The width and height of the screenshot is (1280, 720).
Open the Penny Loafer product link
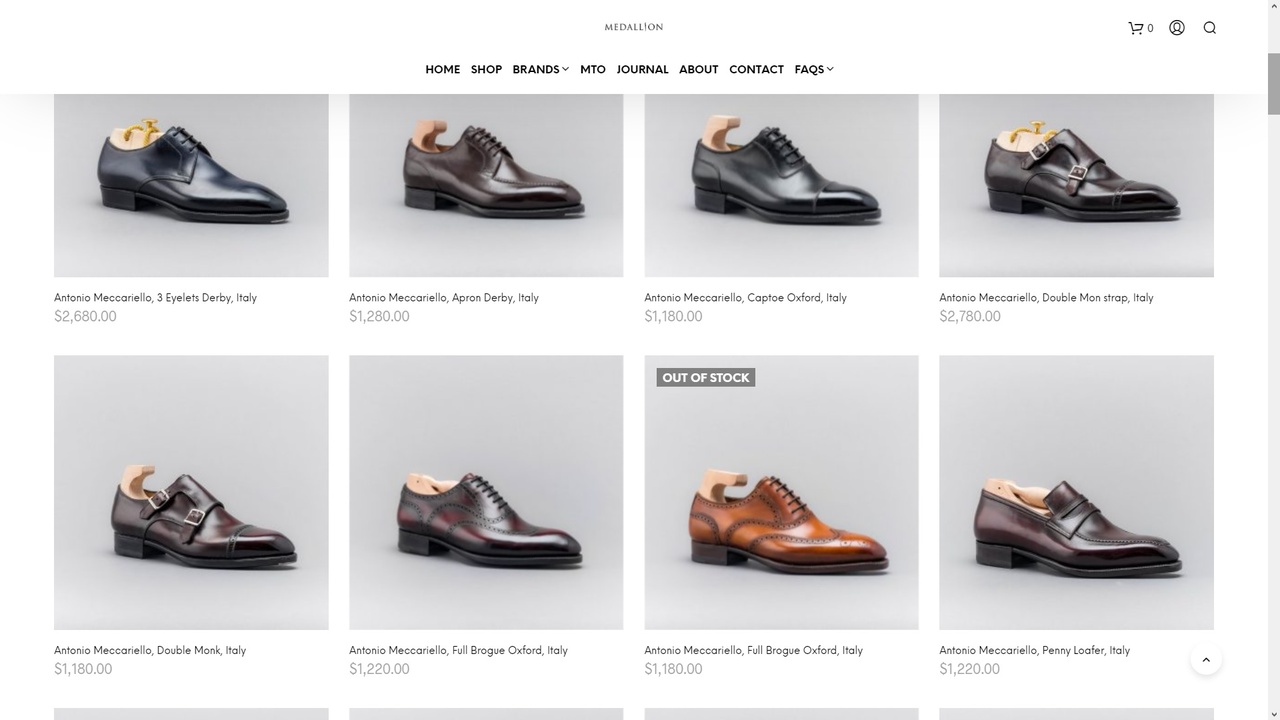tap(1034, 651)
